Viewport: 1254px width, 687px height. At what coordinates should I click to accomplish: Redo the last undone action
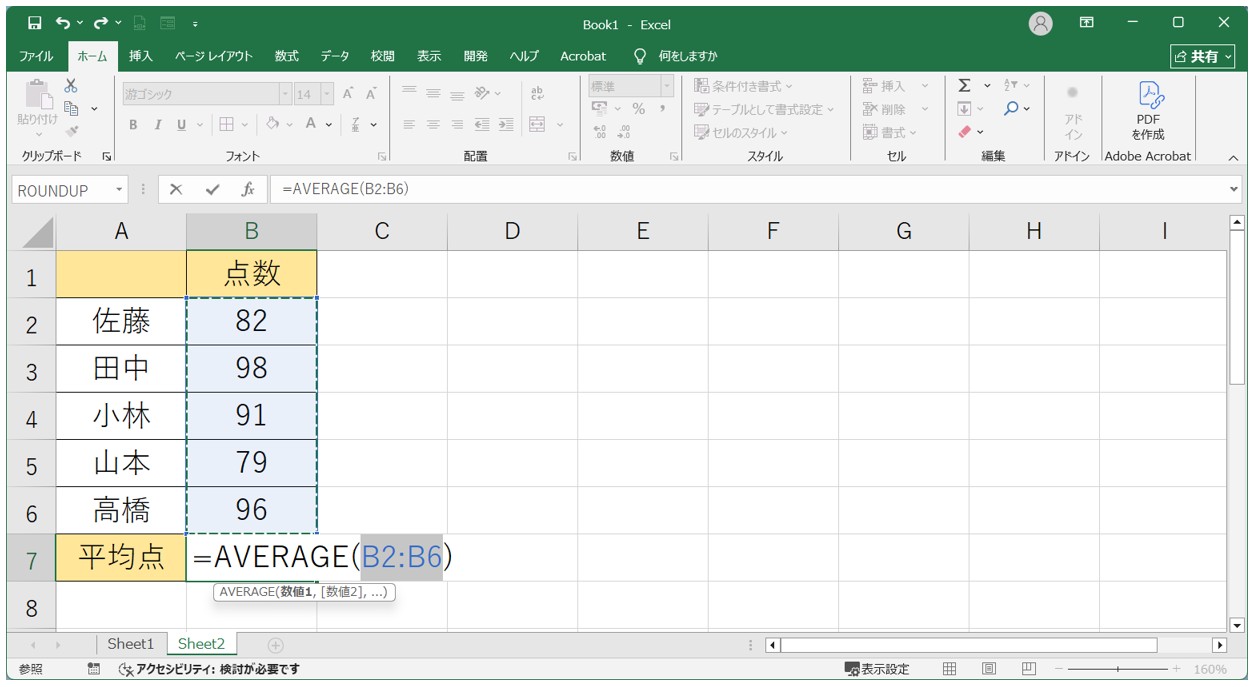pyautogui.click(x=101, y=23)
